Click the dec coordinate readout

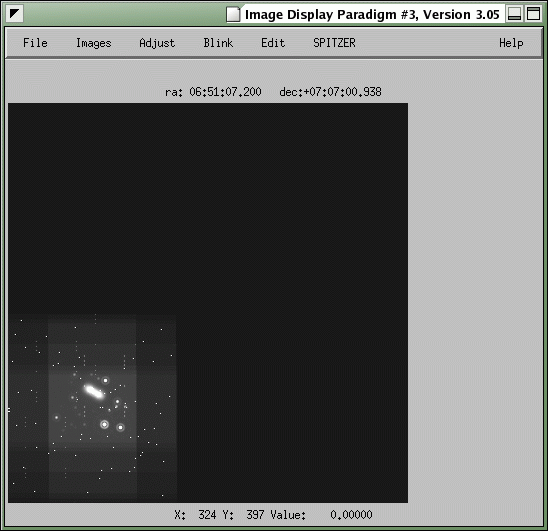330,92
